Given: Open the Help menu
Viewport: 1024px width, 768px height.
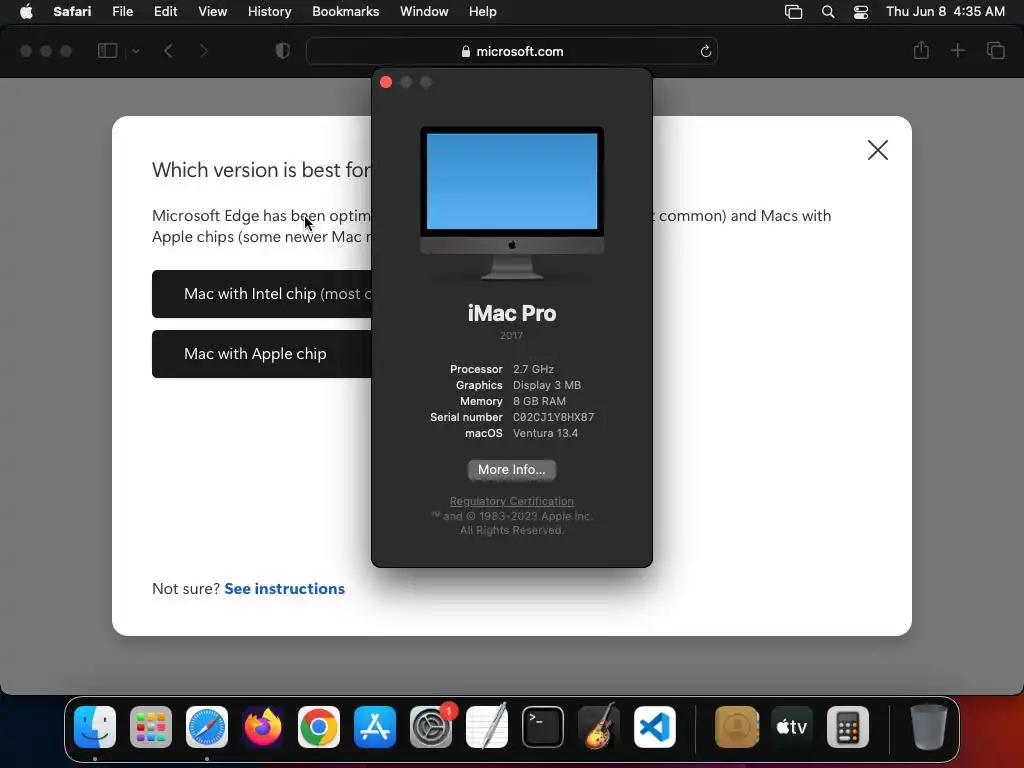Looking at the screenshot, I should coord(483,12).
